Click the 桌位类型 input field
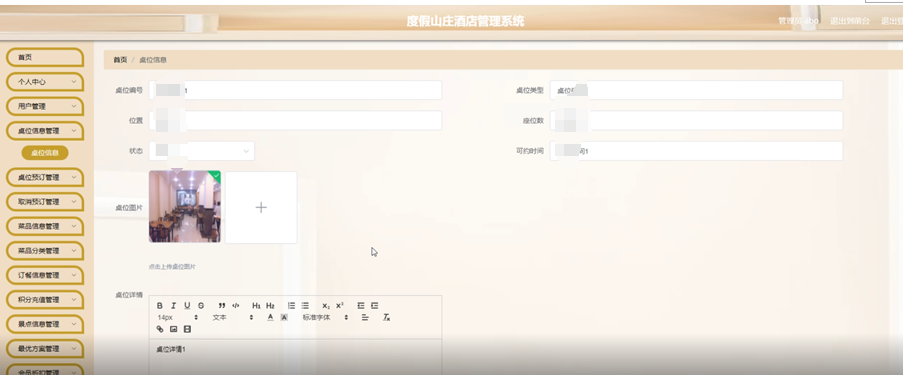Viewport: 903px width, 375px height. coord(696,90)
